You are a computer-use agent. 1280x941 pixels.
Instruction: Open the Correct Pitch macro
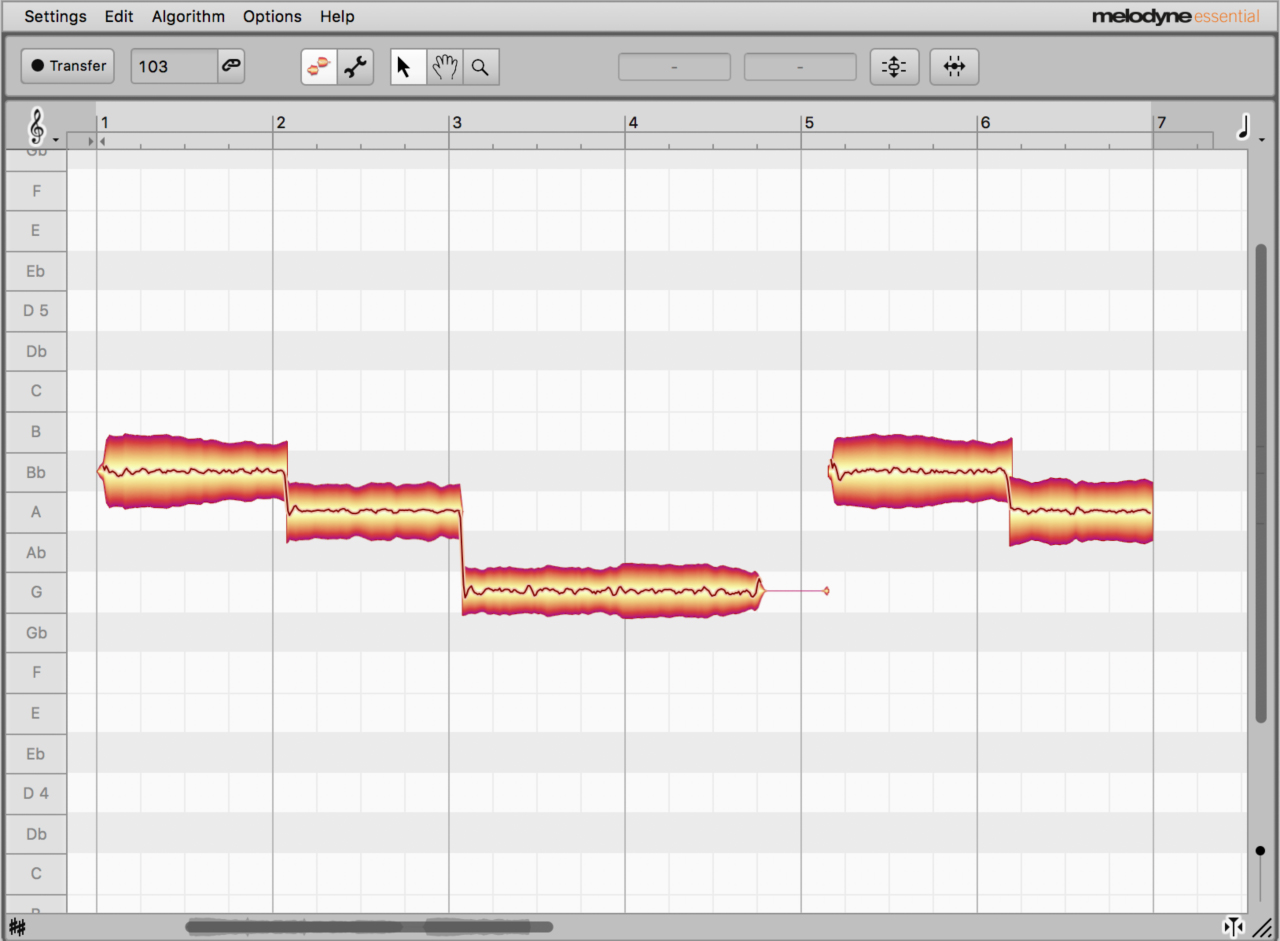[894, 67]
